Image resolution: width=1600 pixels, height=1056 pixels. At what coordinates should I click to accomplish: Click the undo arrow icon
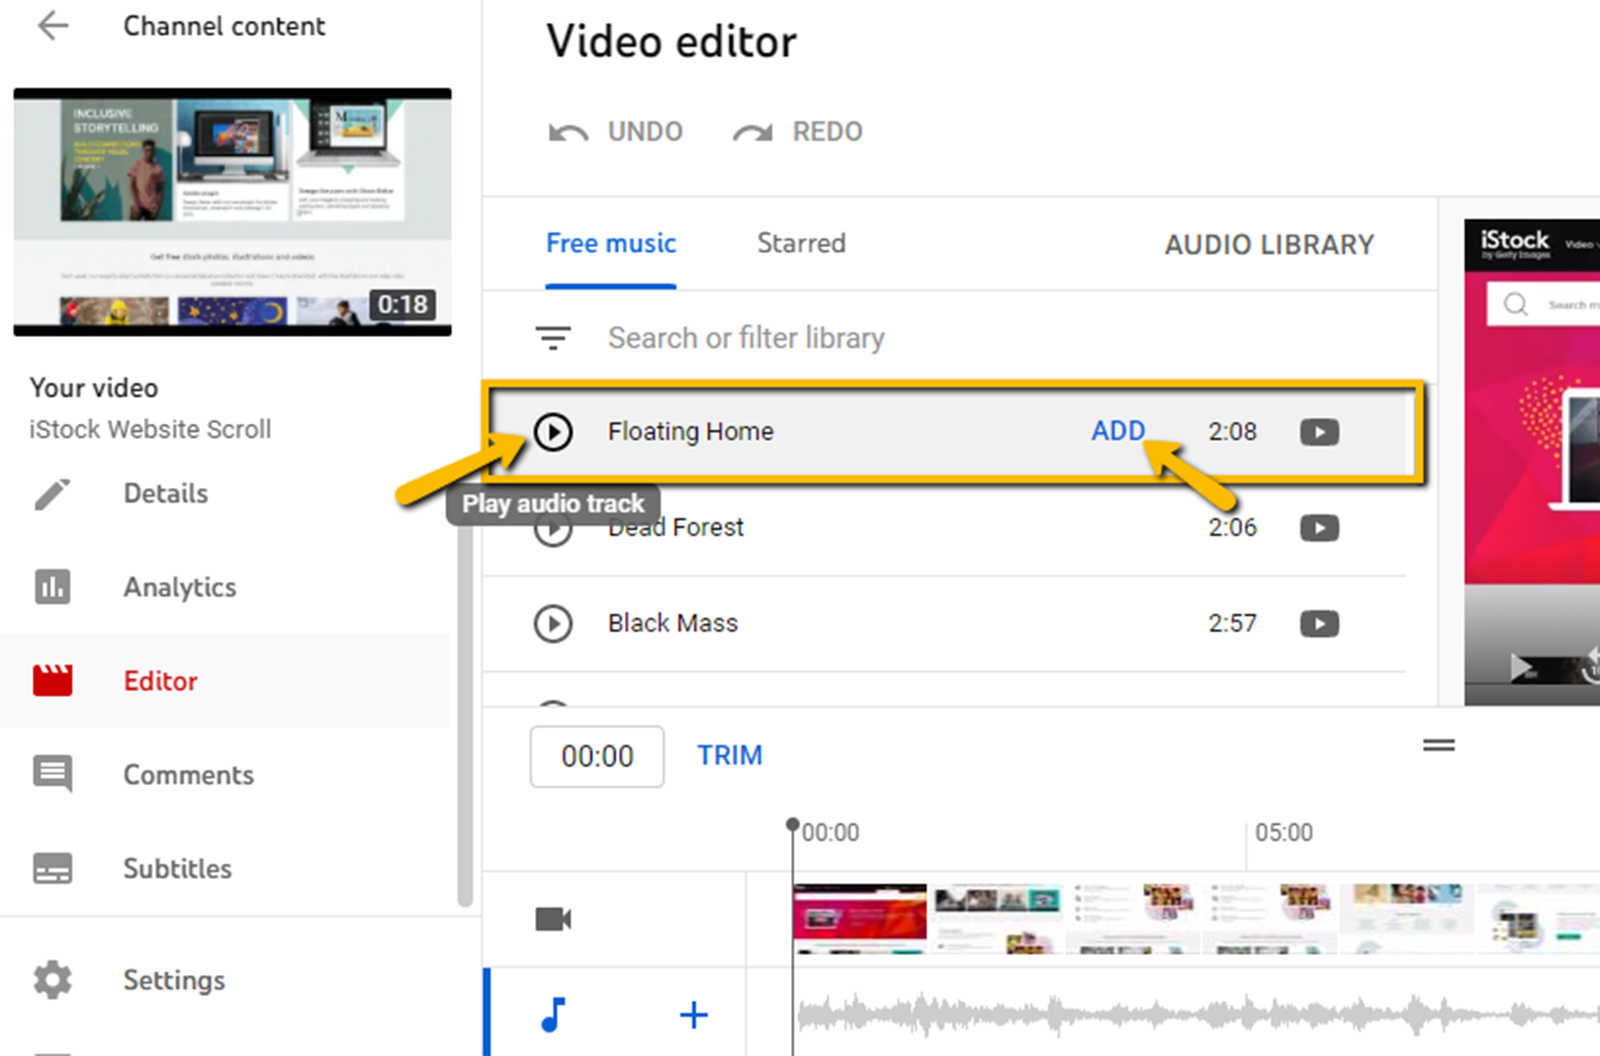coord(568,132)
